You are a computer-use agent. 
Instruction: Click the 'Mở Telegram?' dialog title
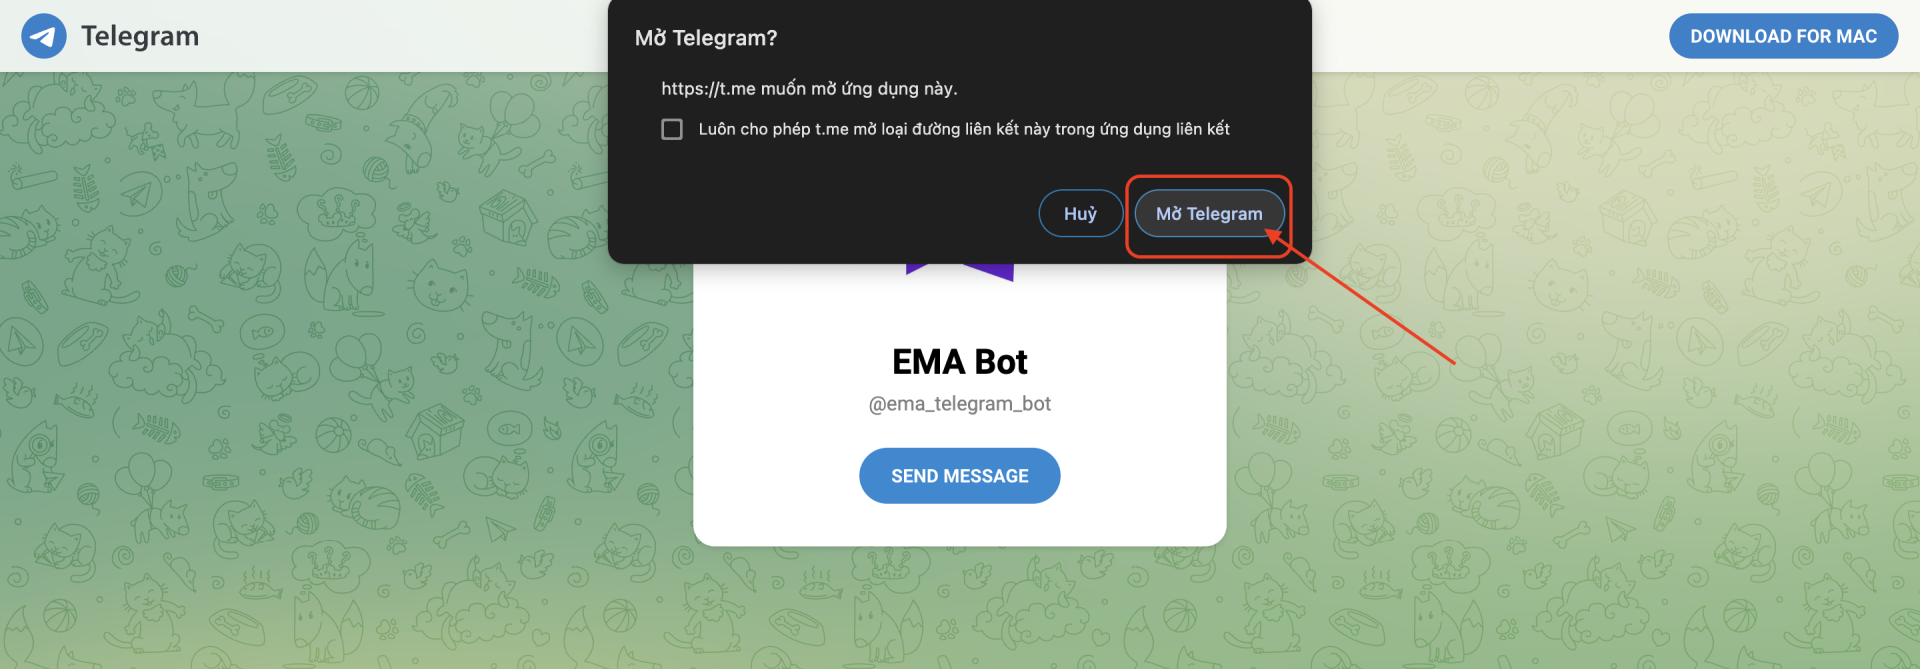point(706,38)
